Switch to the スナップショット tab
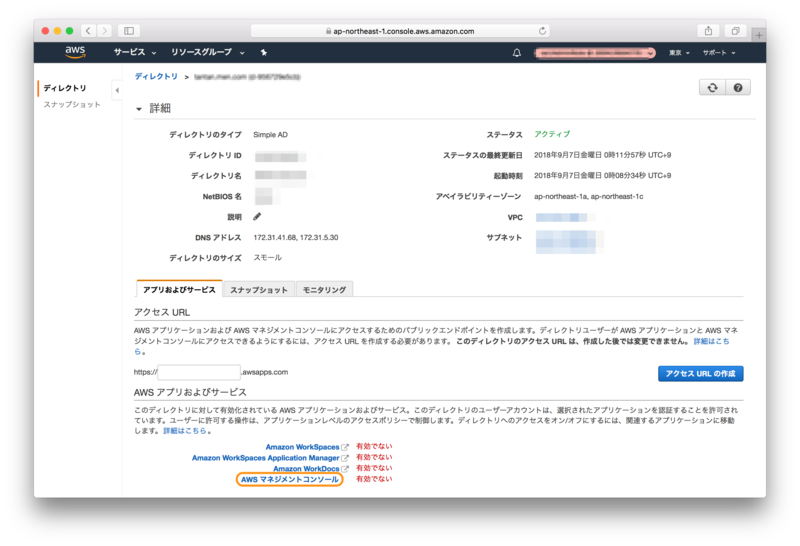Viewport: 800px width, 546px height. click(259, 290)
